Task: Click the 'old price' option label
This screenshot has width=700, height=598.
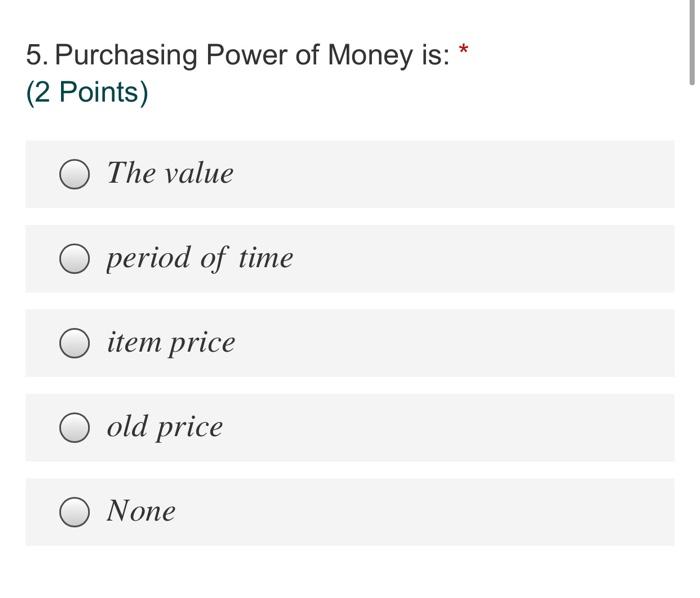Action: click(165, 427)
